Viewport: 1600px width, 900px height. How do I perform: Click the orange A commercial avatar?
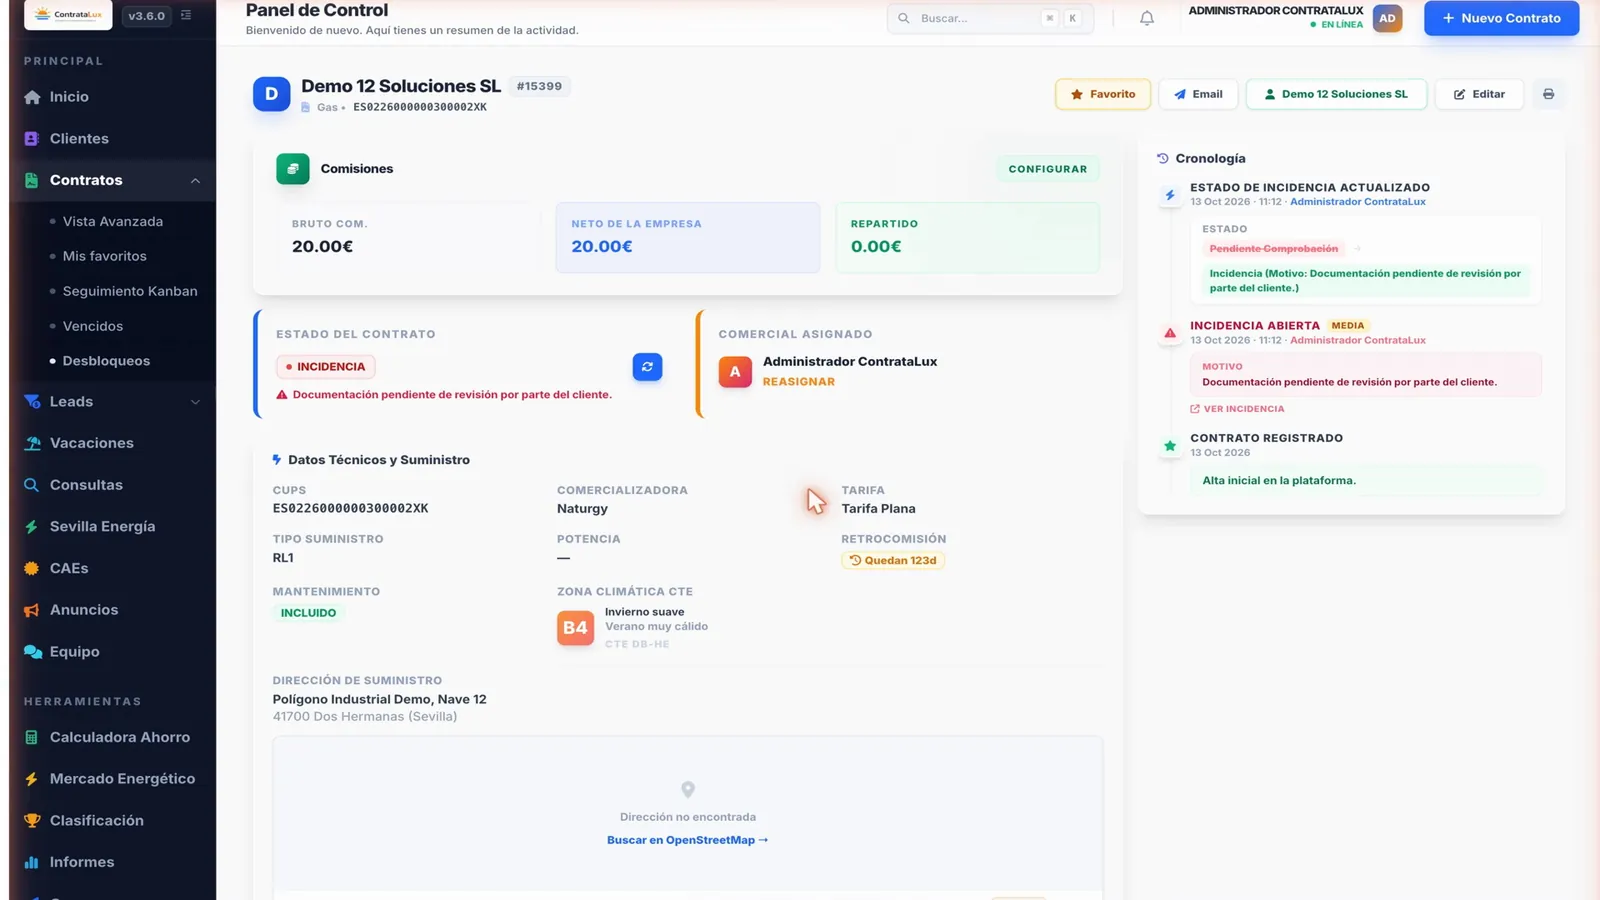(x=735, y=372)
